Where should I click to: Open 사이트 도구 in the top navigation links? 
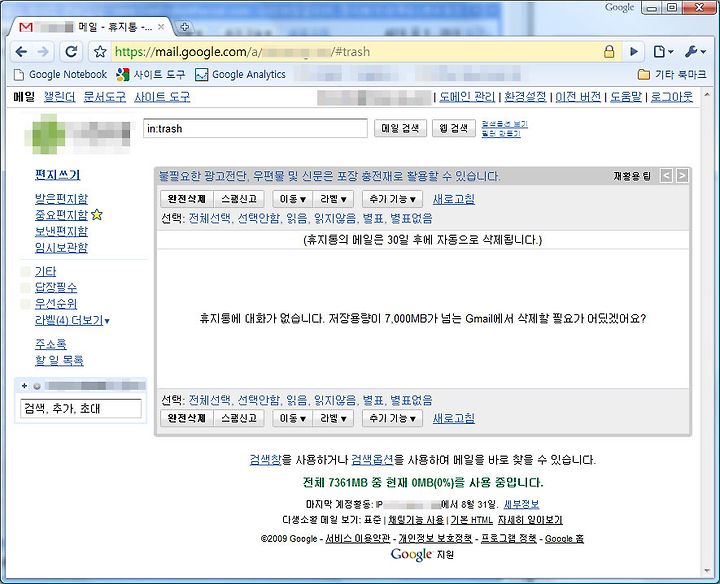click(162, 97)
